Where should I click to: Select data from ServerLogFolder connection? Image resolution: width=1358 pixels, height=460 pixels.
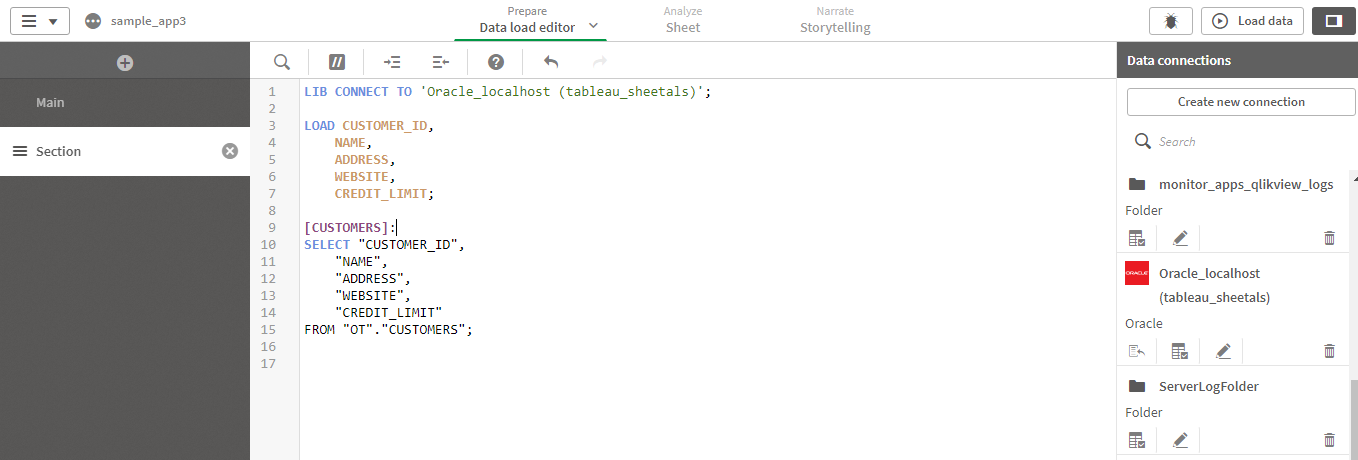1136,440
